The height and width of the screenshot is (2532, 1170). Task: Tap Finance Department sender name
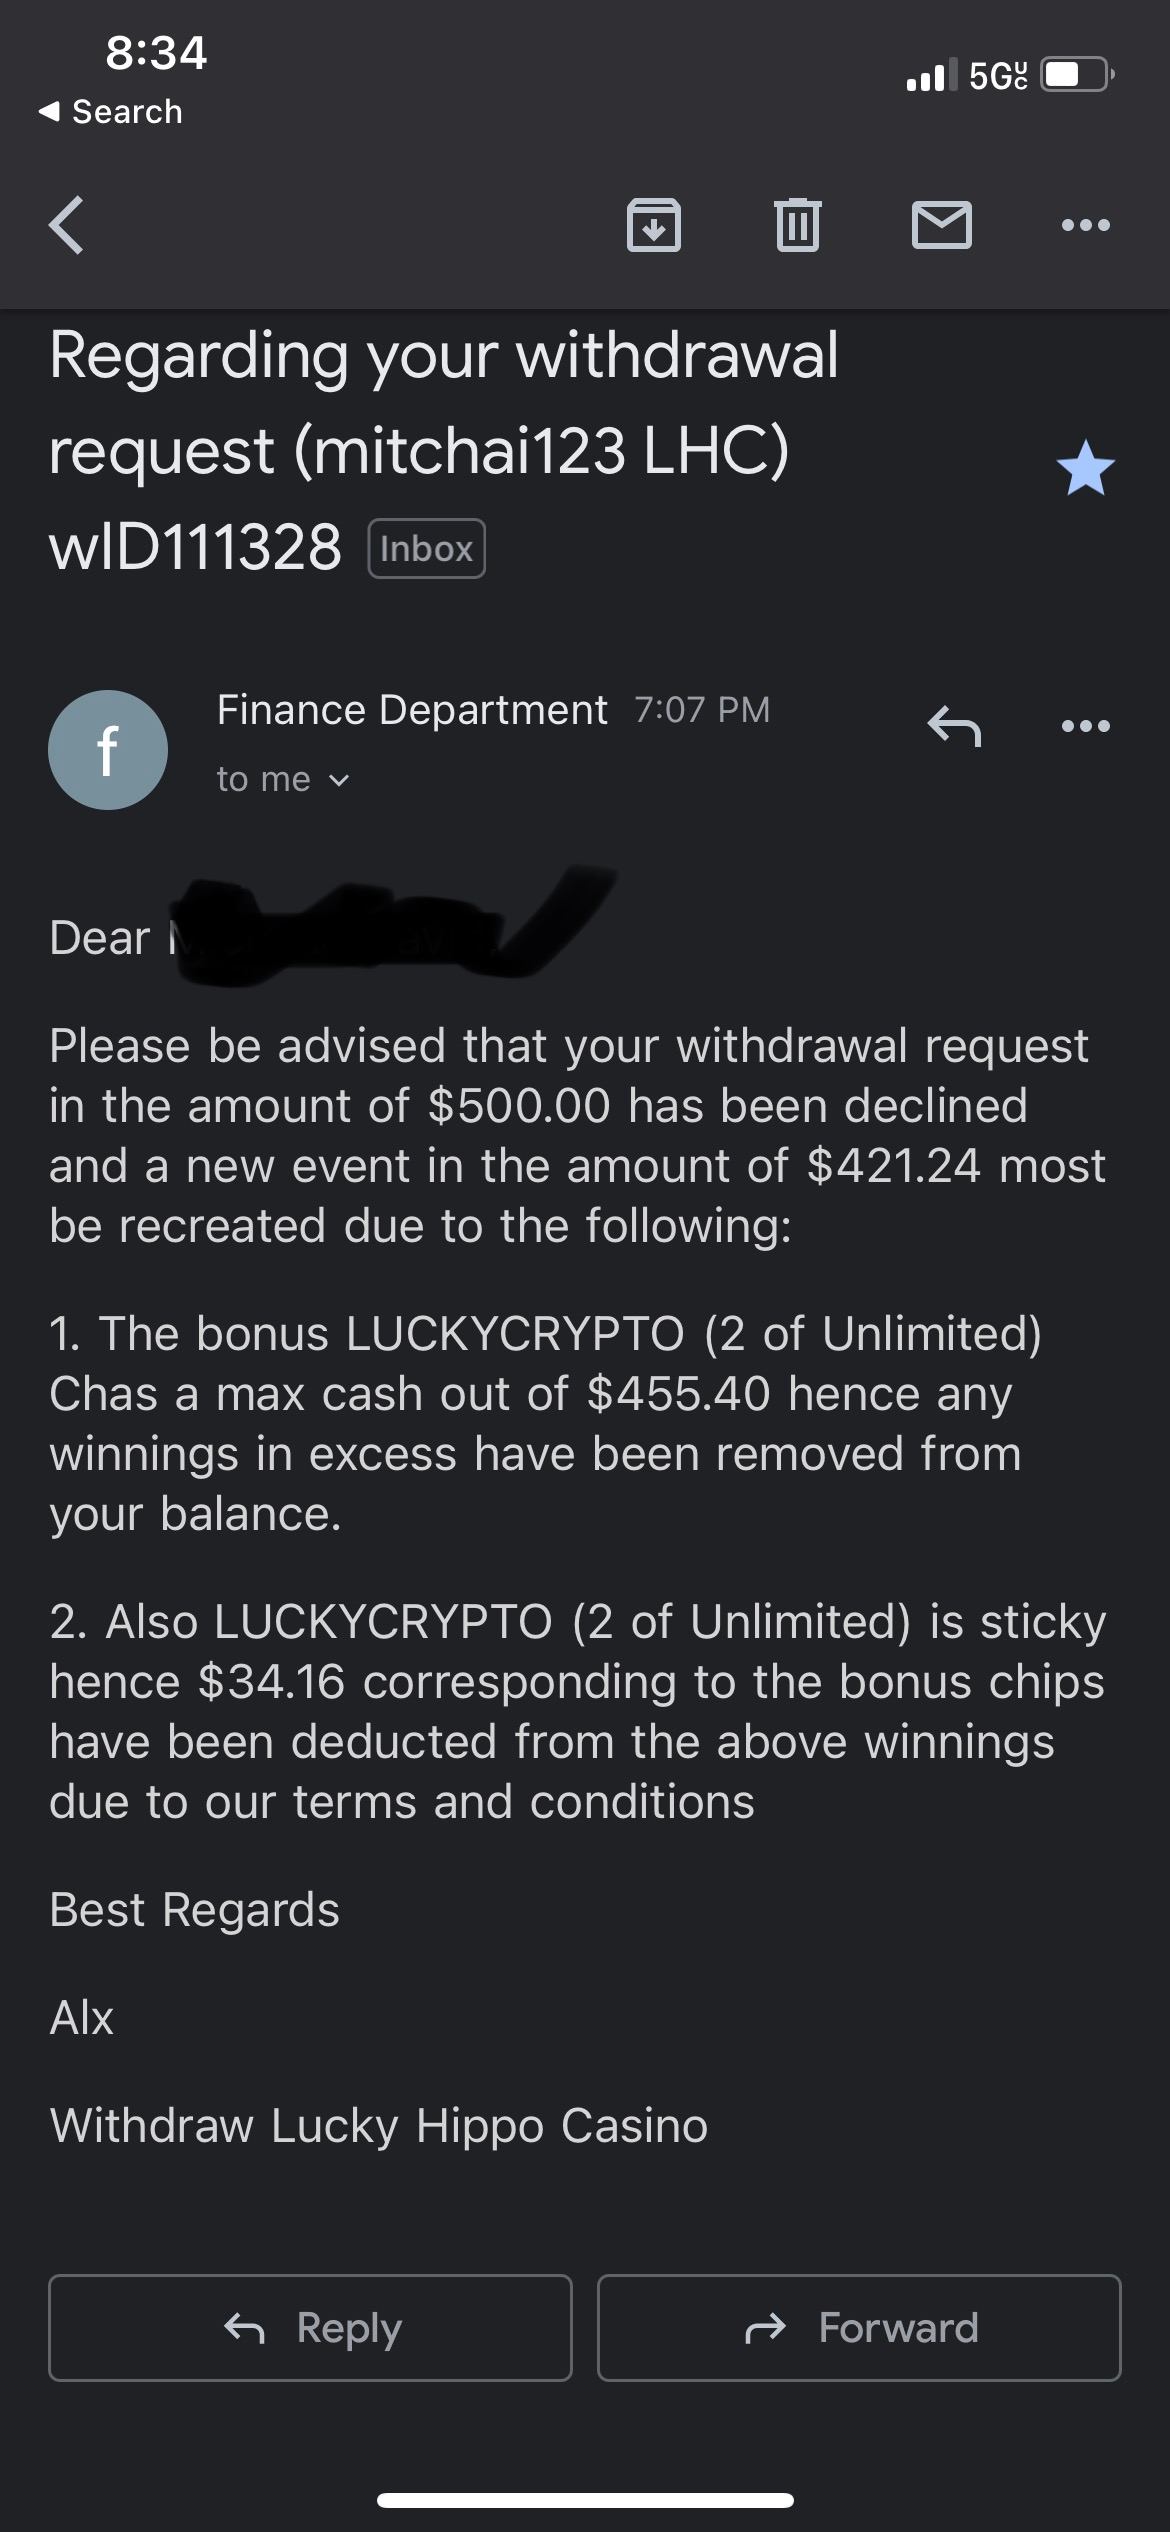412,710
